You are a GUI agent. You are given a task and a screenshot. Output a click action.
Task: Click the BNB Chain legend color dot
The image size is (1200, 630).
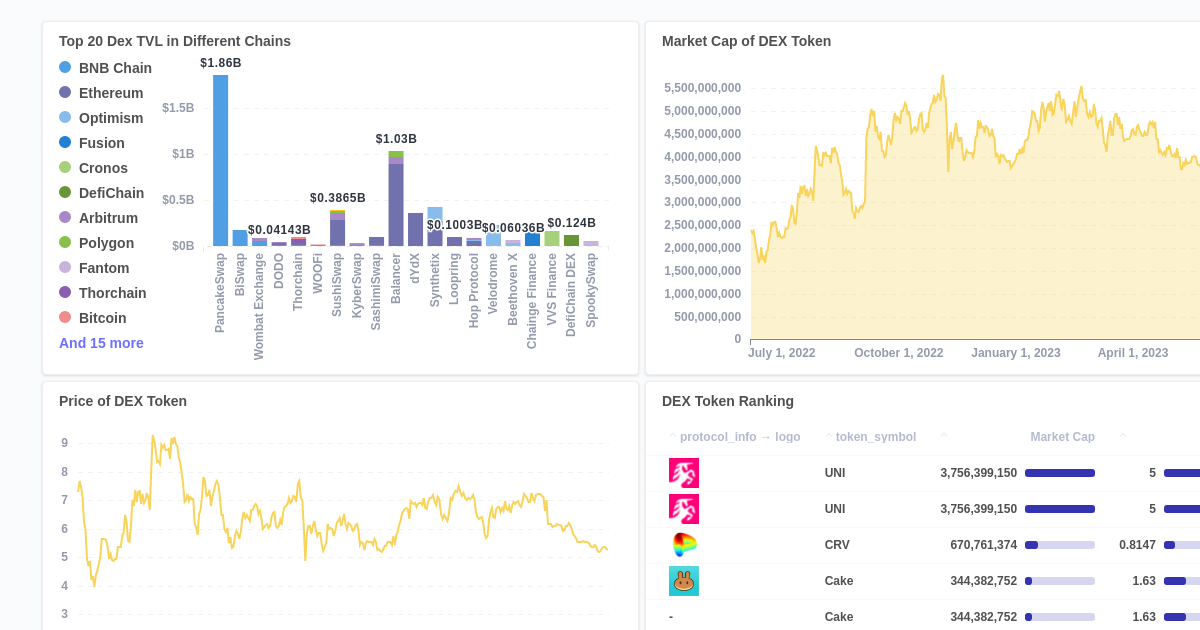click(x=66, y=67)
